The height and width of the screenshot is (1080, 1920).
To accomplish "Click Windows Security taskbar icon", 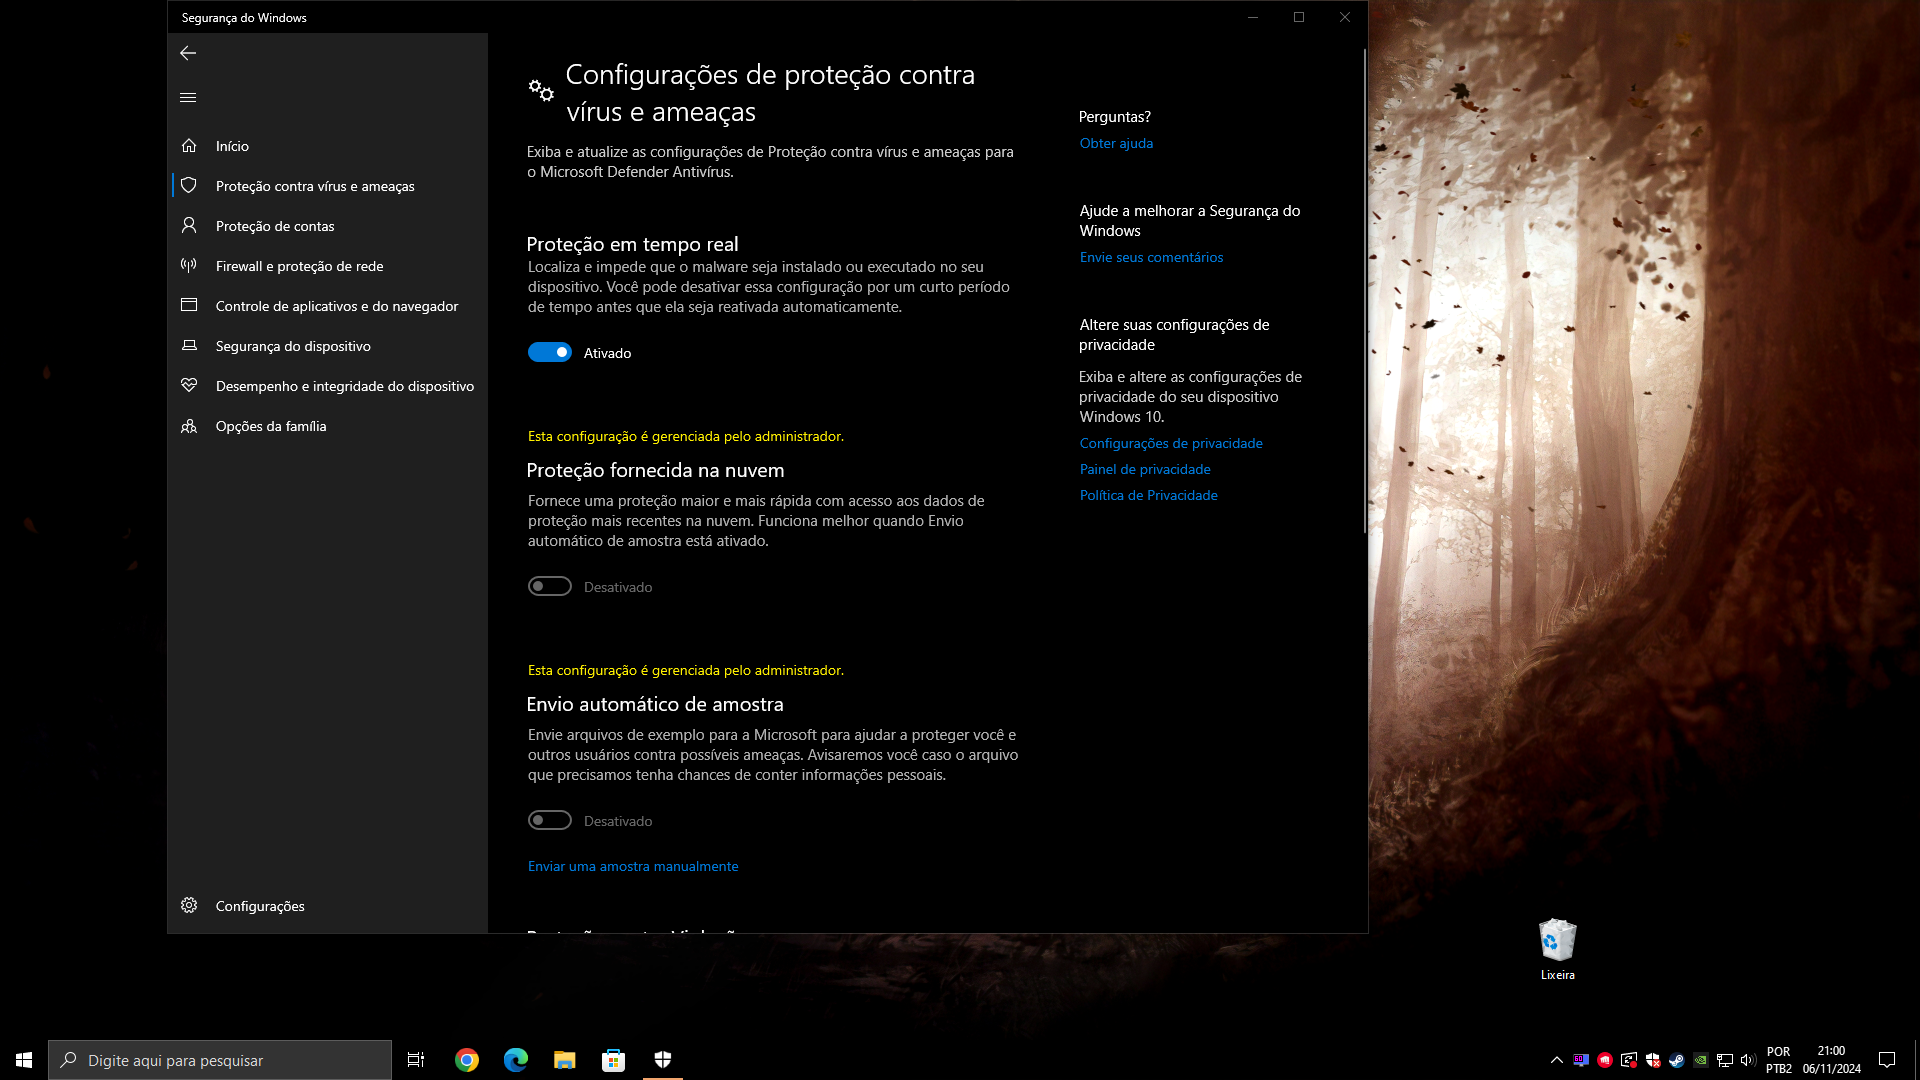I will pos(663,1060).
